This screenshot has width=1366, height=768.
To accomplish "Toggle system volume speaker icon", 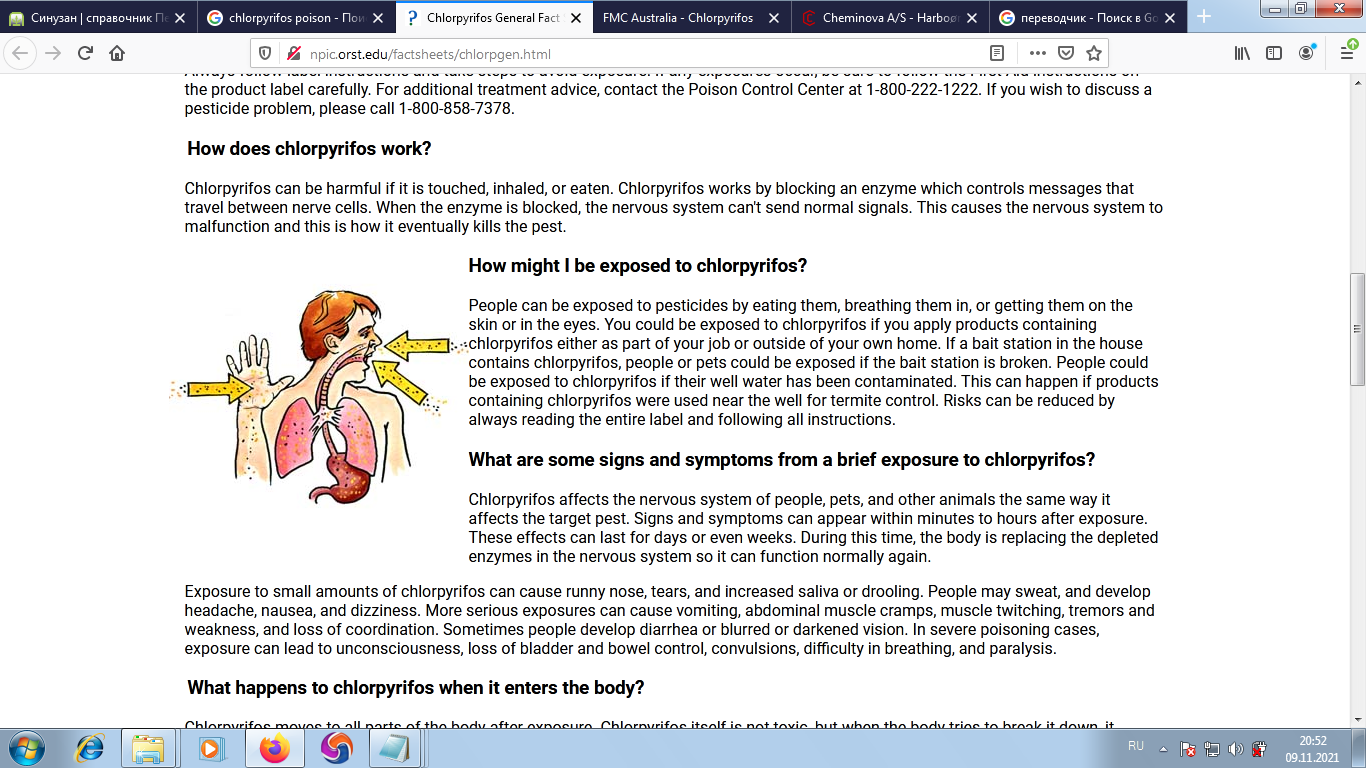I will point(1235,748).
